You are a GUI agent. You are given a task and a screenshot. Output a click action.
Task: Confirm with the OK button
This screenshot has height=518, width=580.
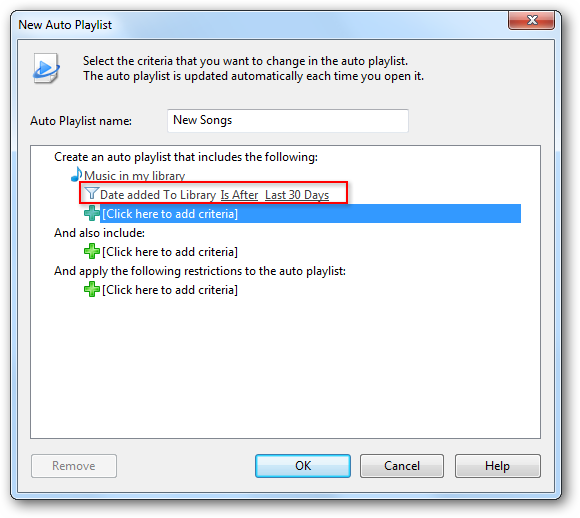(303, 466)
